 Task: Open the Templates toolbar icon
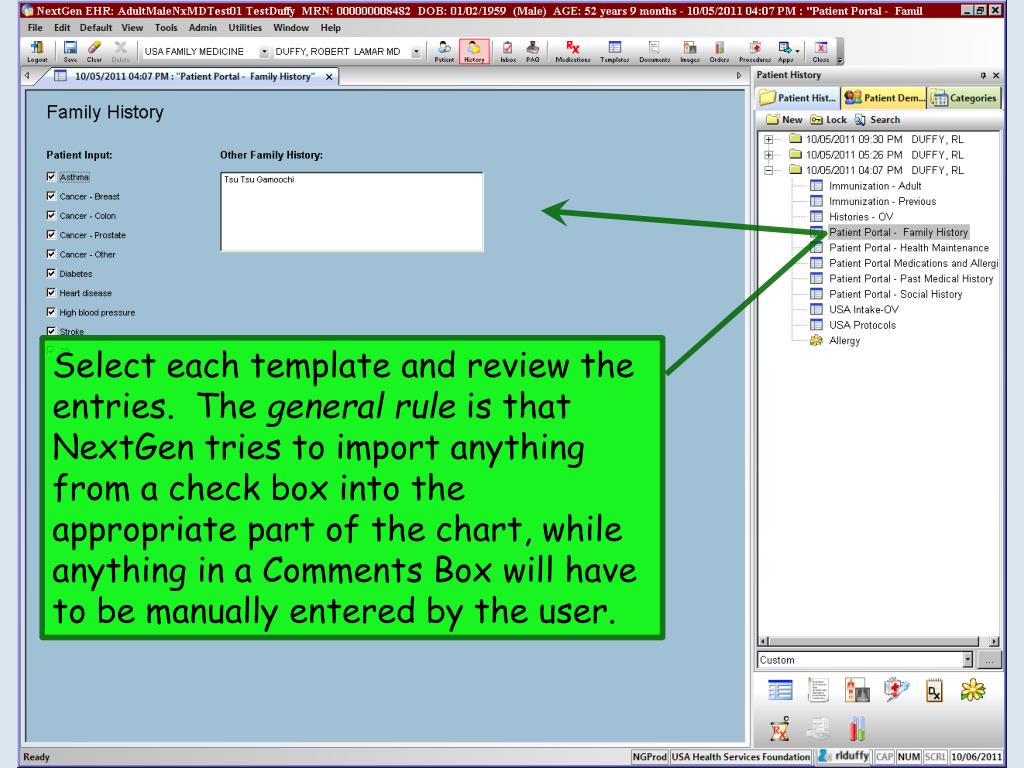pyautogui.click(x=615, y=51)
